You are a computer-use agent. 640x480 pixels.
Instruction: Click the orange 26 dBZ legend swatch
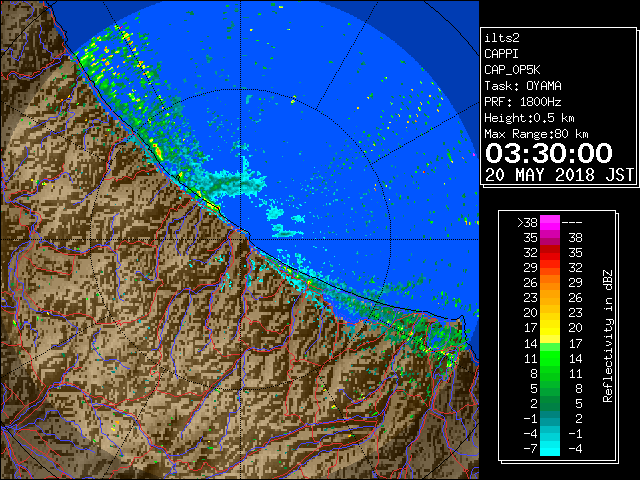point(550,282)
